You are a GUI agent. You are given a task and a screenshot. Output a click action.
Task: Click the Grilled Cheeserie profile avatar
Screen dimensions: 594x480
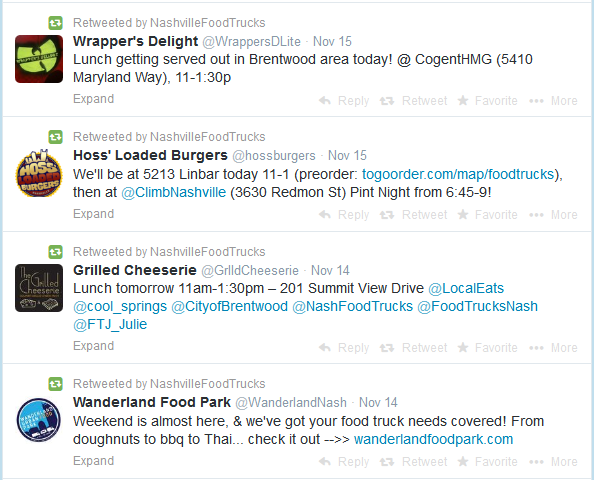click(39, 288)
